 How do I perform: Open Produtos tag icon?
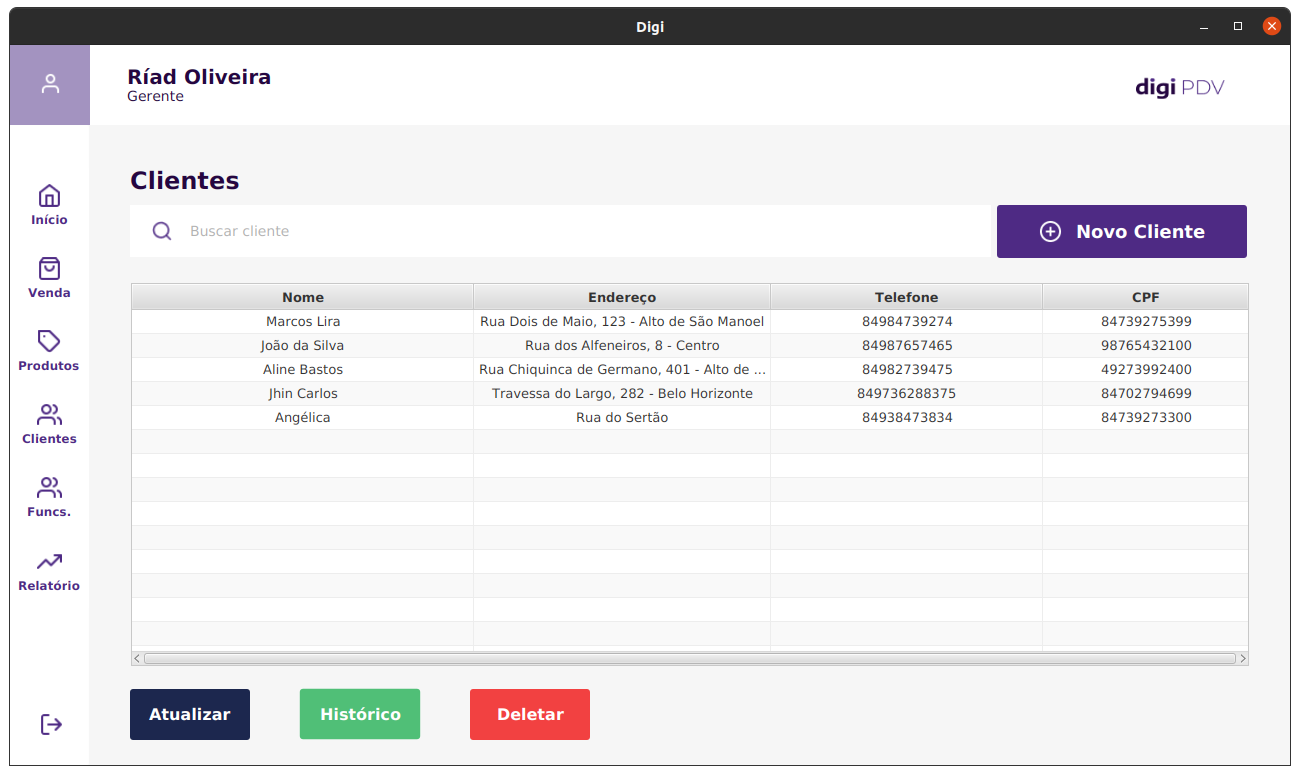49,341
